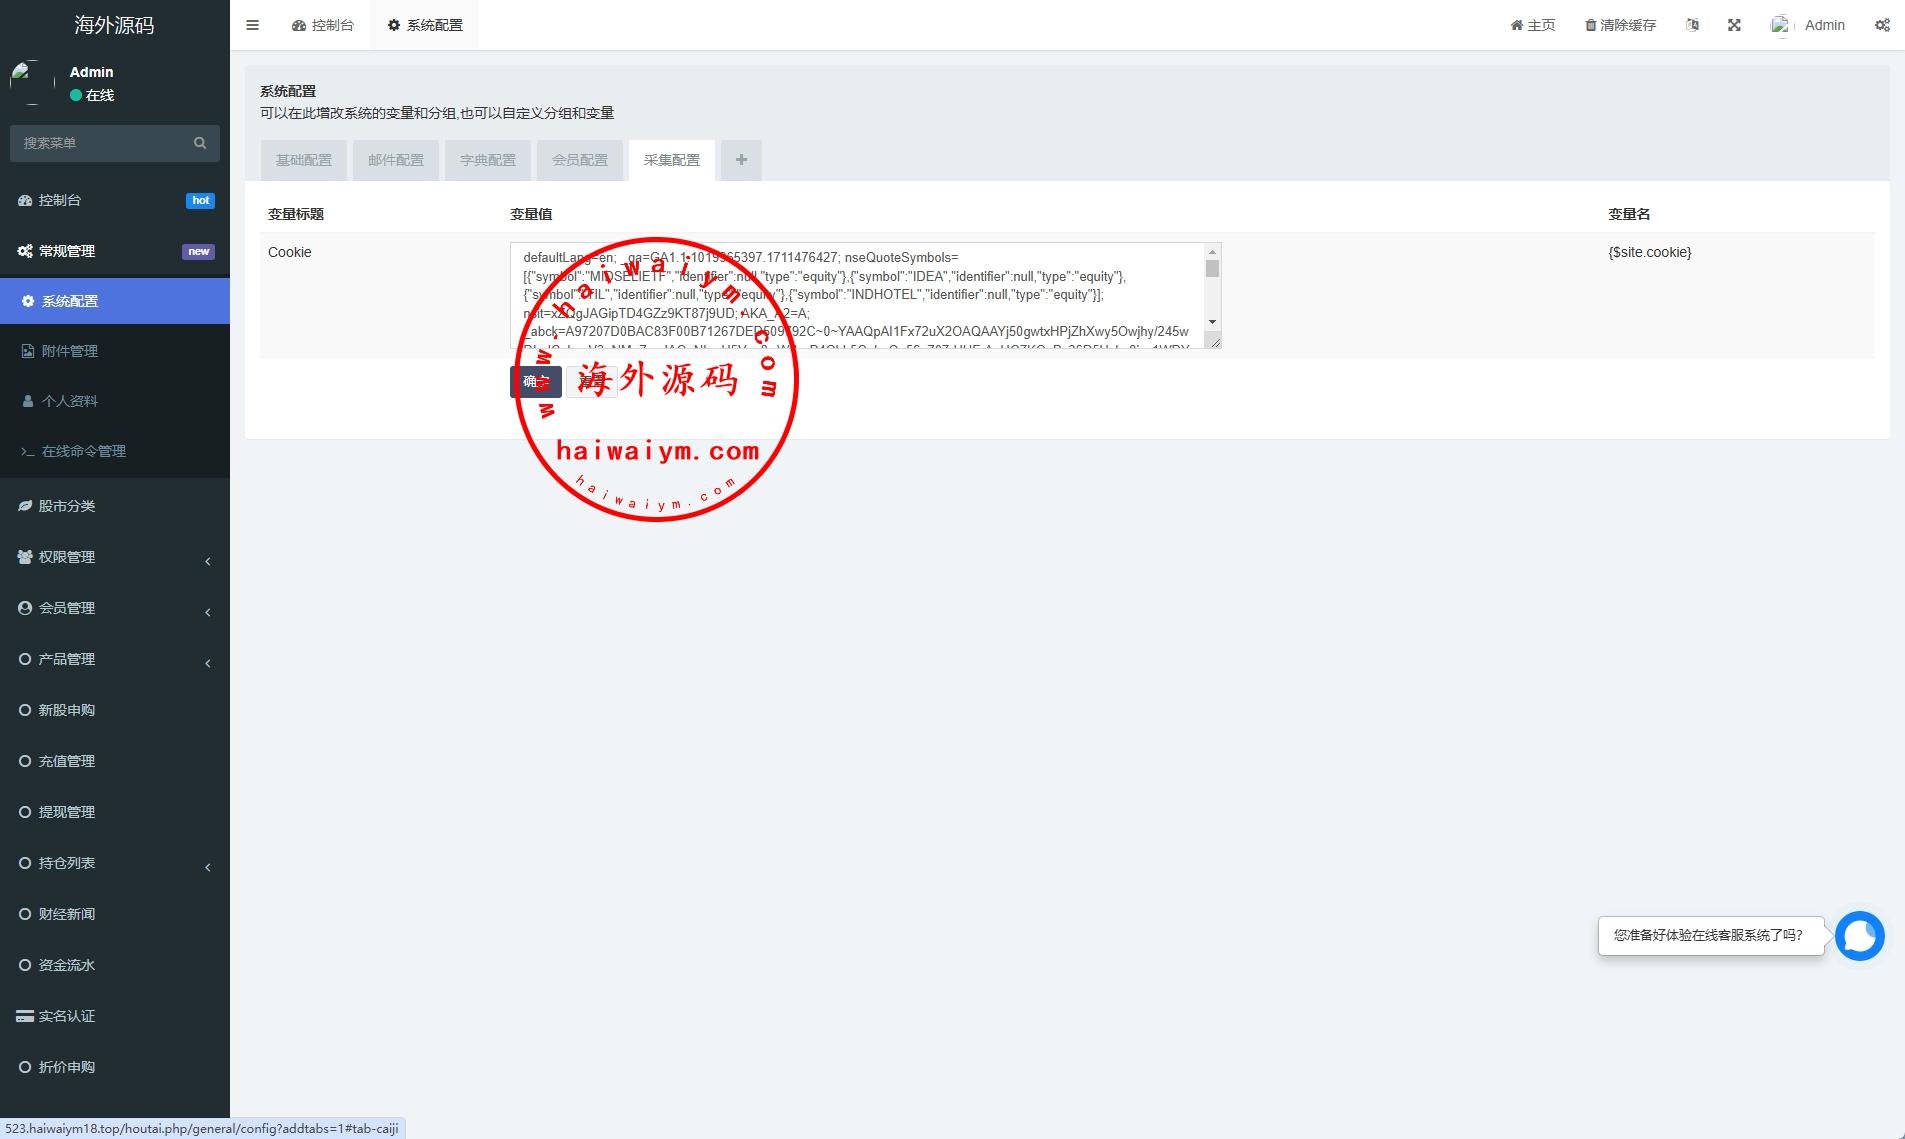Click the fullscreen expand icon

click(x=1734, y=25)
